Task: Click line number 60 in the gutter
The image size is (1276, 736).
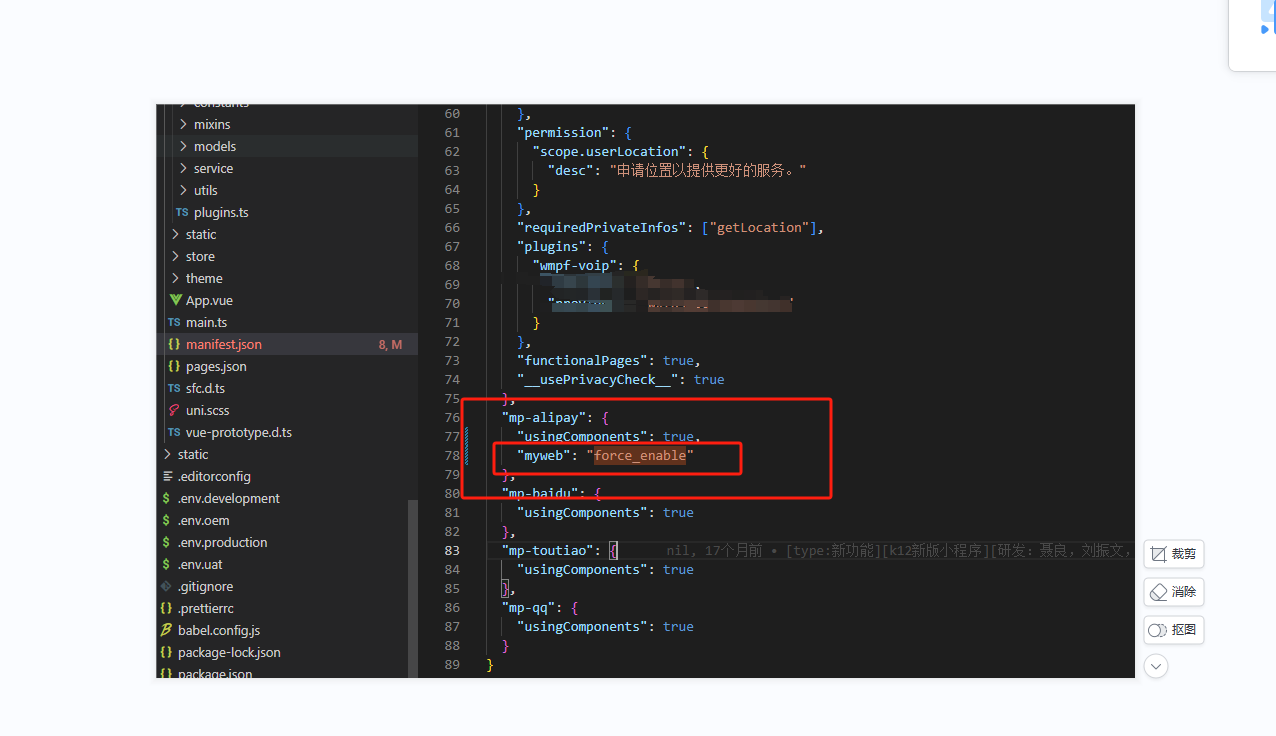Action: [451, 113]
